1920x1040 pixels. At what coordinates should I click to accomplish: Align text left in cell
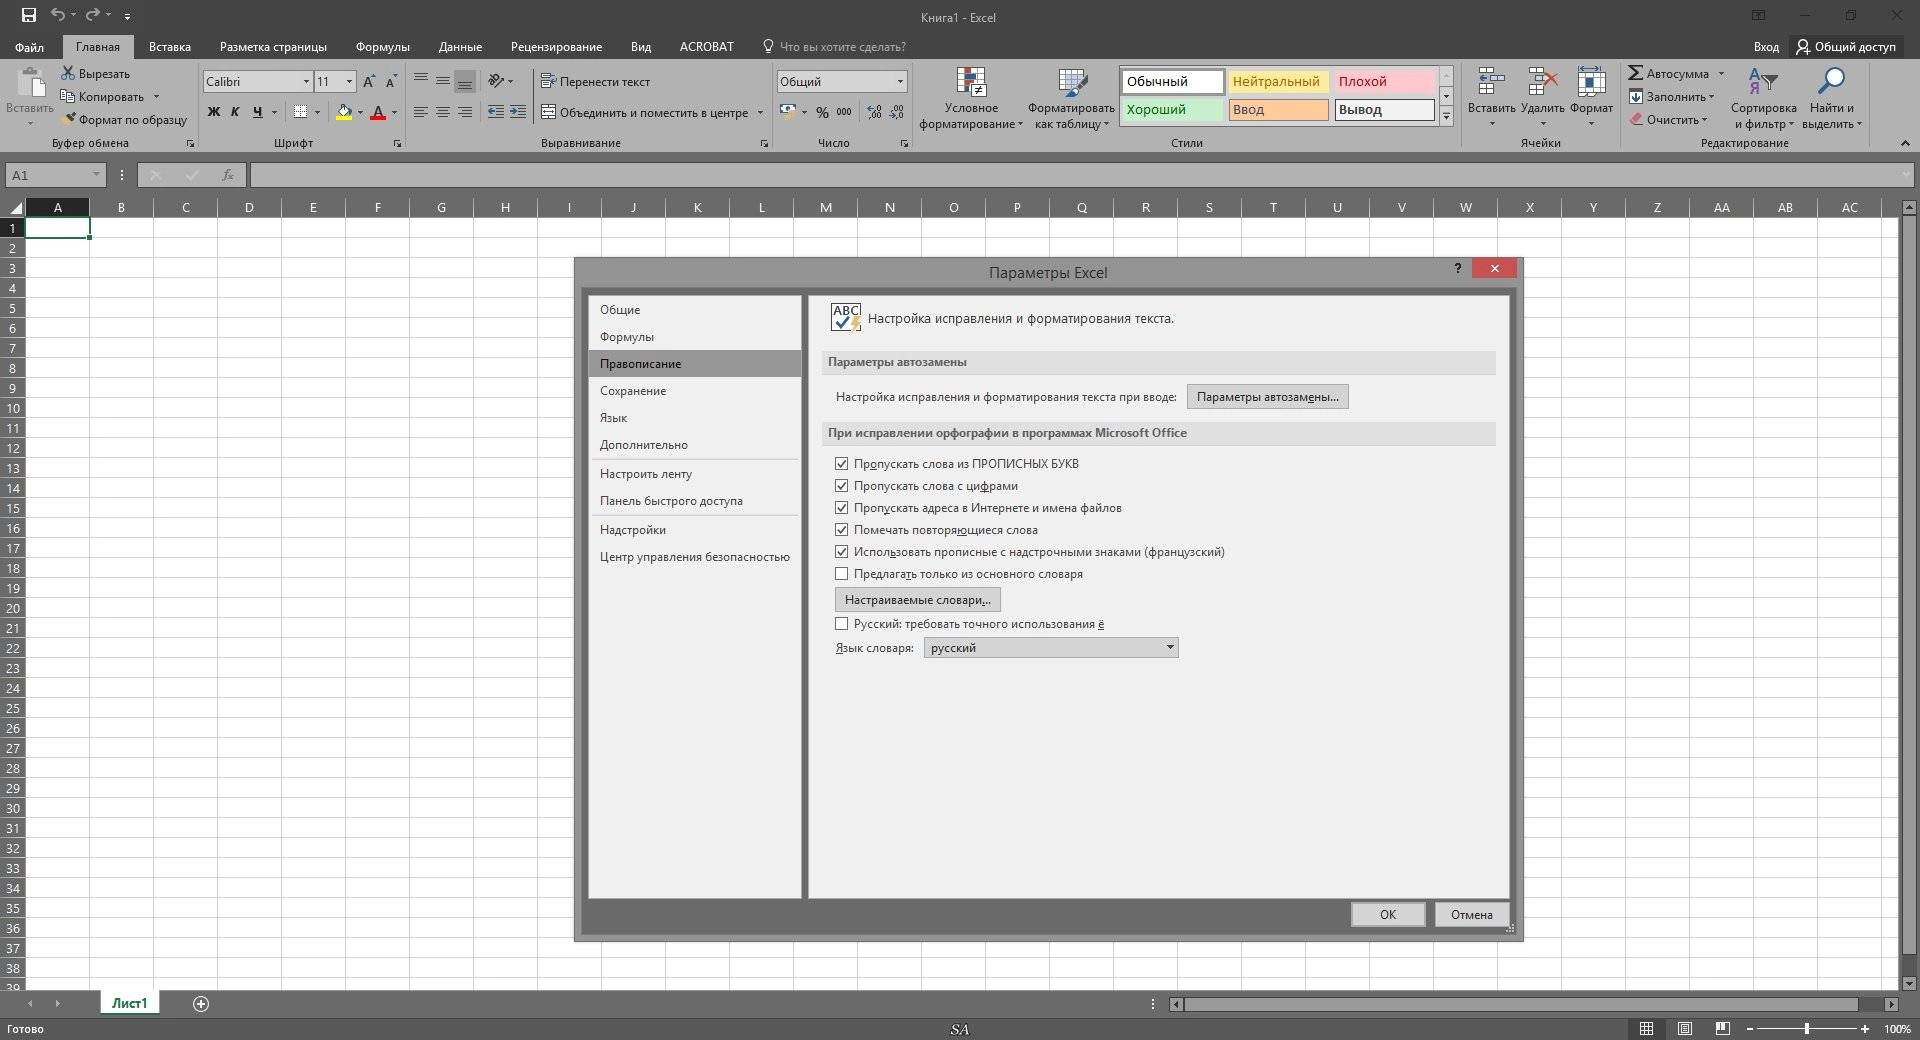[421, 112]
